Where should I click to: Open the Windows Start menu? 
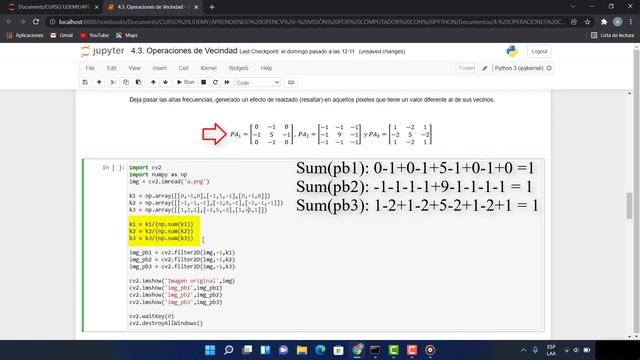[210, 350]
